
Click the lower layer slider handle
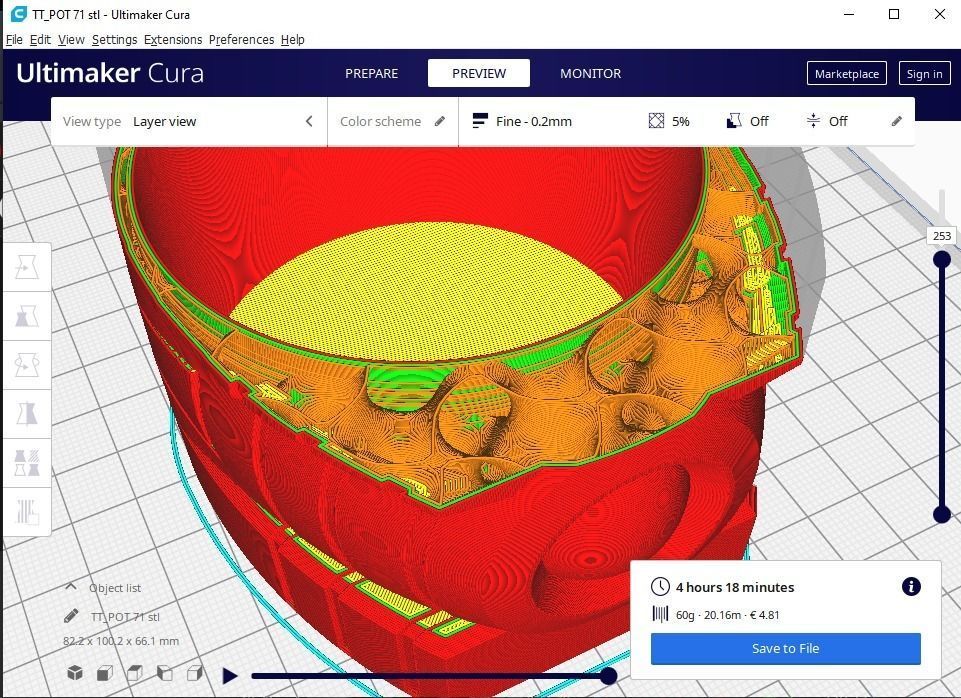[x=942, y=514]
